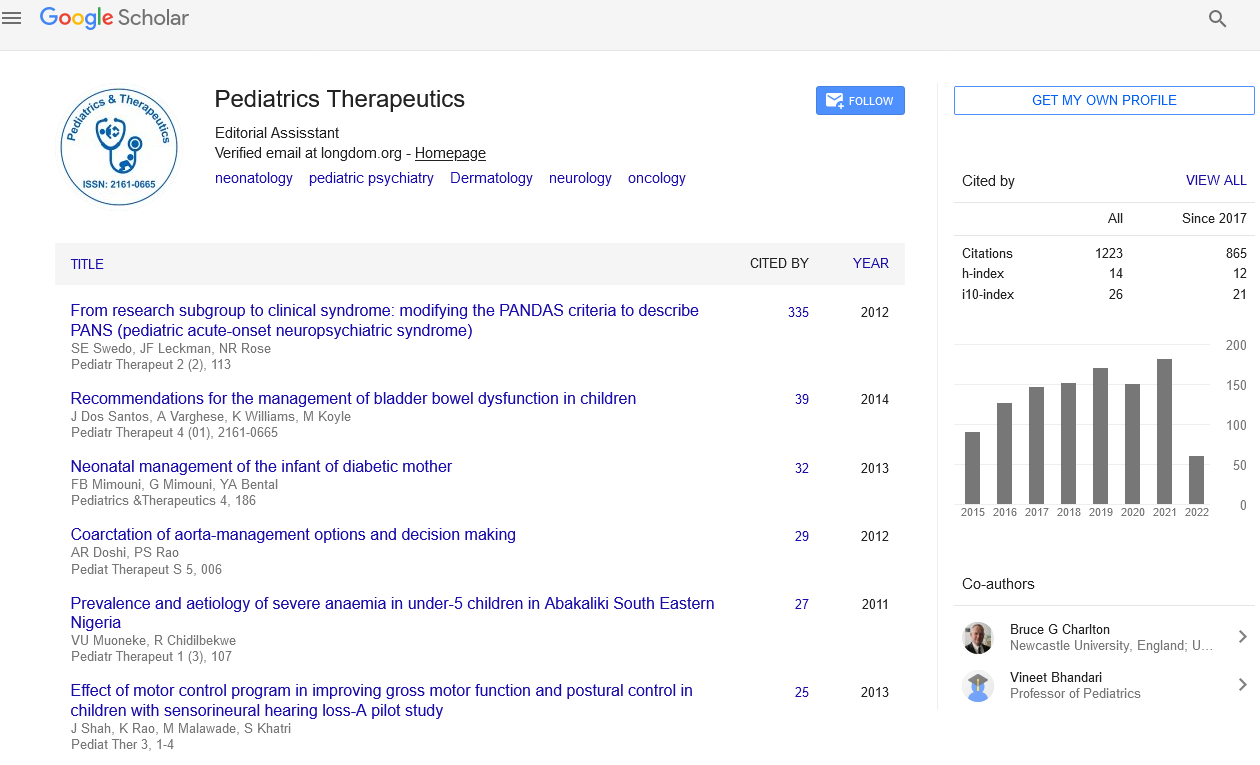Click Bruce G Charlton's profile photo
The width and height of the screenshot is (1260, 765).
(977, 637)
